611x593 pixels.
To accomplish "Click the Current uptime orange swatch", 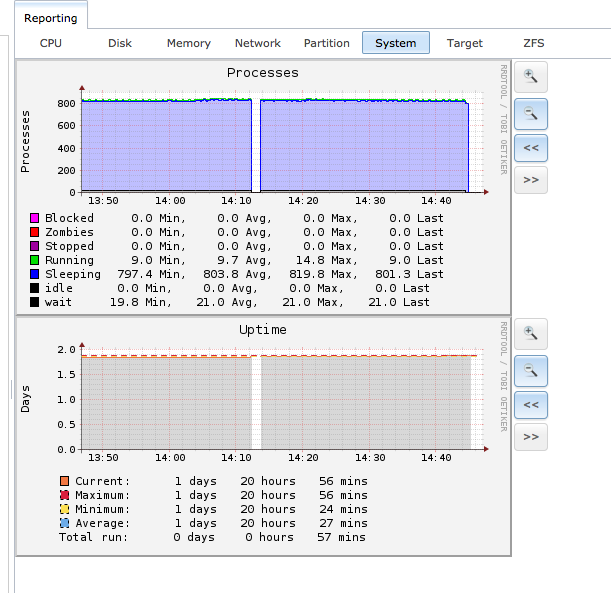I will [64, 481].
